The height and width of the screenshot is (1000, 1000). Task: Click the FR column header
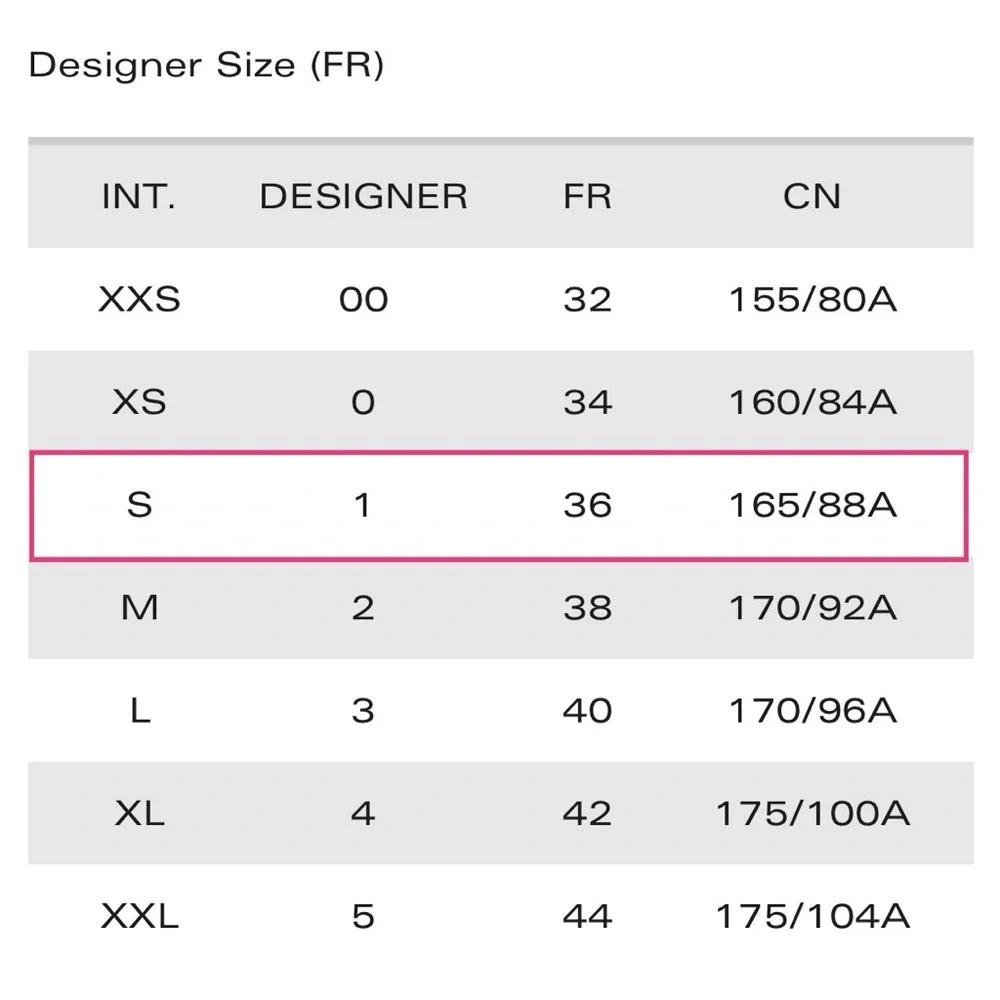point(587,196)
